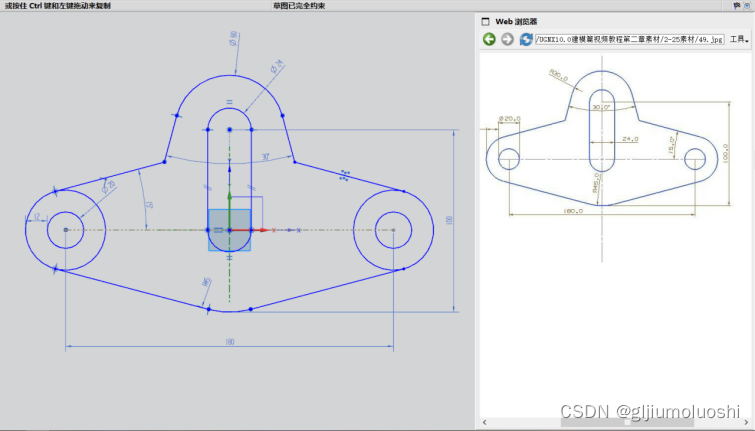Select the 100 vertical dimension in sketch
This screenshot has height=431, width=755.
pyautogui.click(x=449, y=220)
